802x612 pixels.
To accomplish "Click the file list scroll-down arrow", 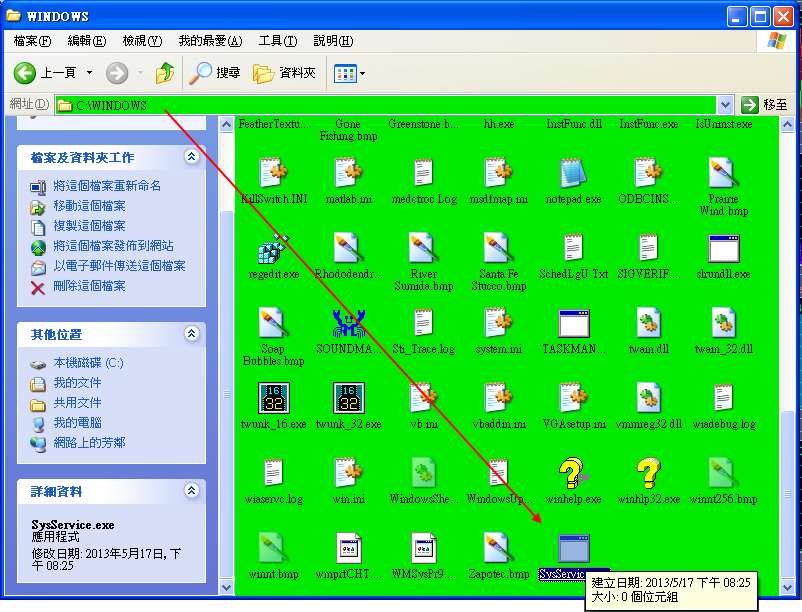I will 788,587.
